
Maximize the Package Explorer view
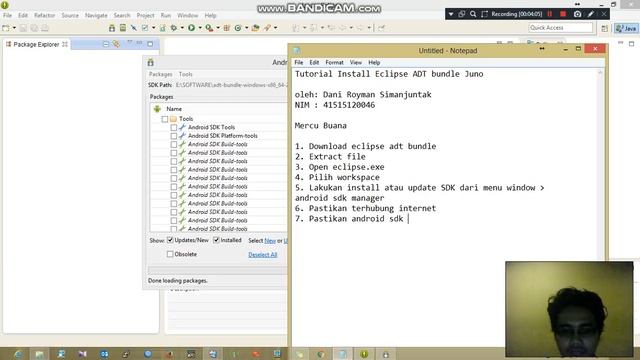coord(150,43)
